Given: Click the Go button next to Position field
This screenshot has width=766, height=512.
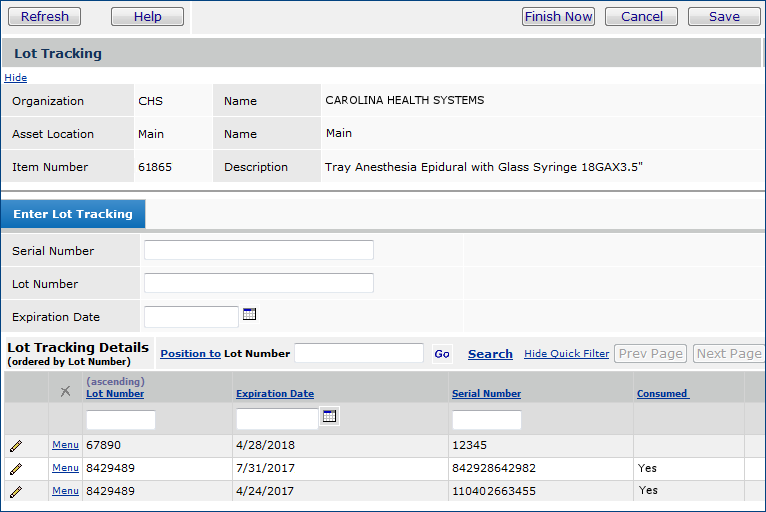Looking at the screenshot, I should [441, 354].
